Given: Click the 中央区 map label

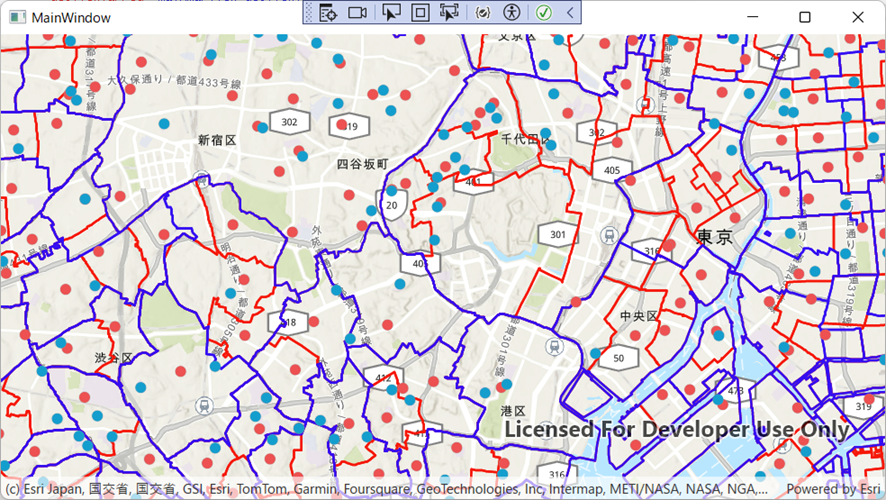Looking at the screenshot, I should [x=639, y=316].
